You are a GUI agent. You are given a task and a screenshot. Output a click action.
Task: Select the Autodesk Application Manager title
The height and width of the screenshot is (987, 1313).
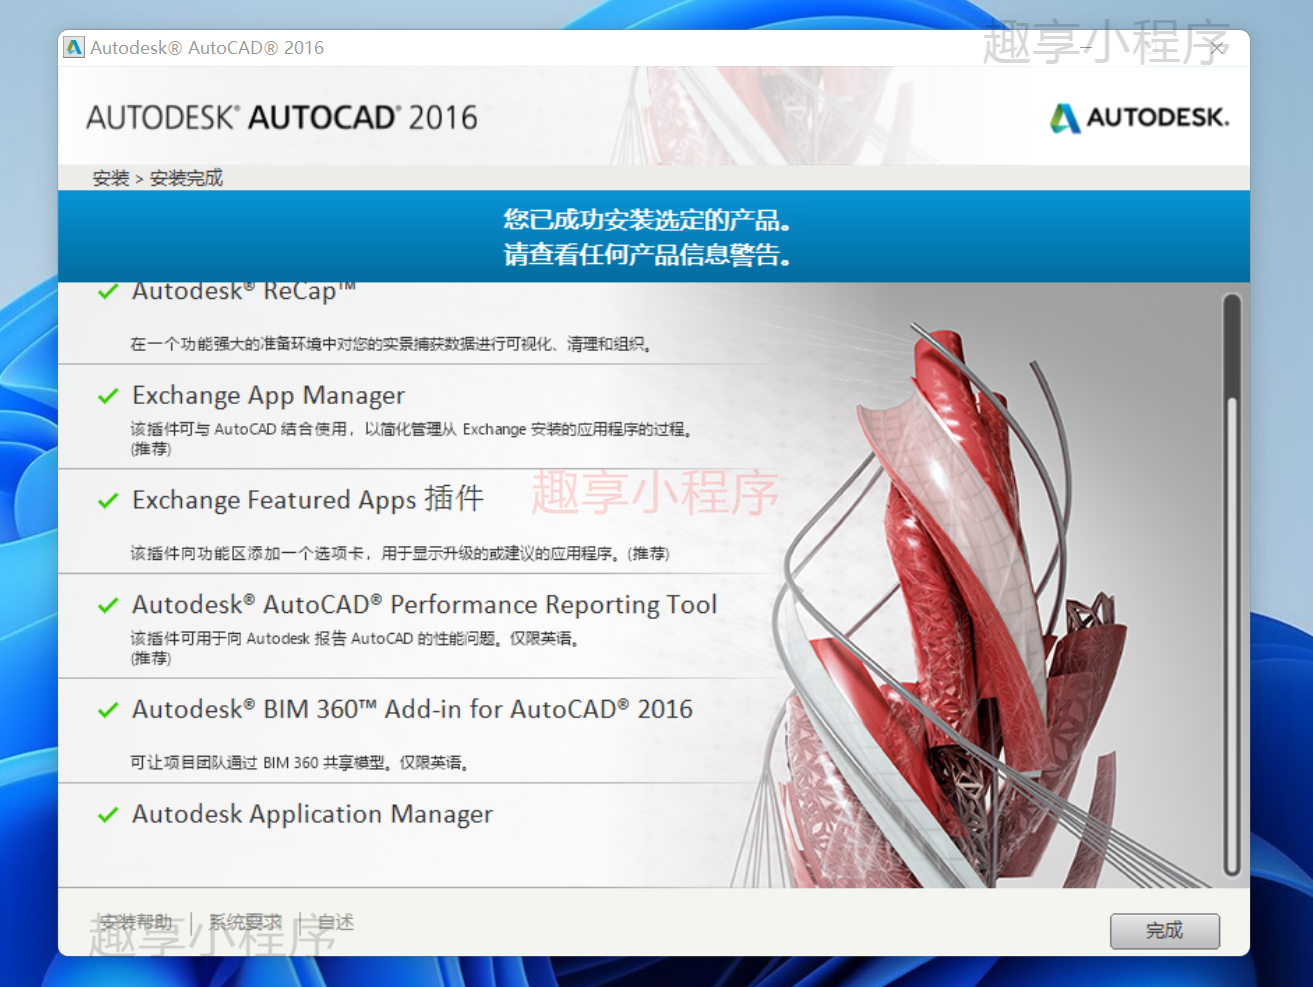(x=312, y=814)
